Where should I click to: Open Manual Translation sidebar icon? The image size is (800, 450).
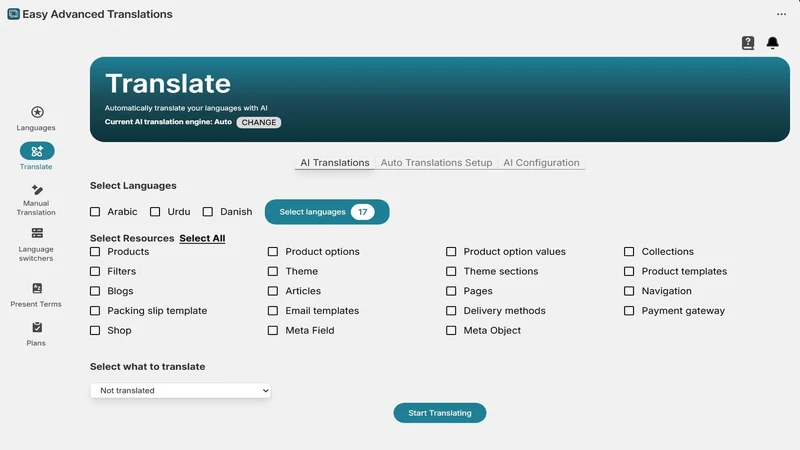(x=37, y=190)
